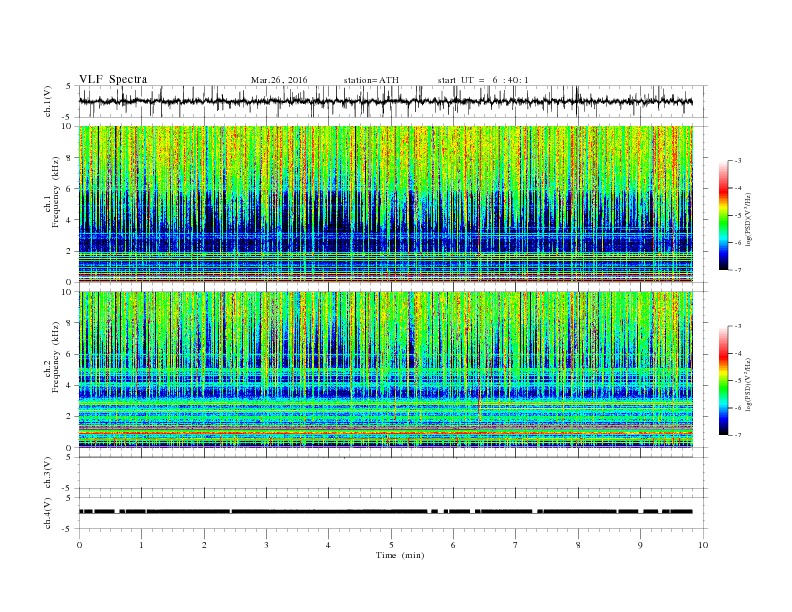Click time axis tick label "0"
The width and height of the screenshot is (792, 612).
coord(79,545)
